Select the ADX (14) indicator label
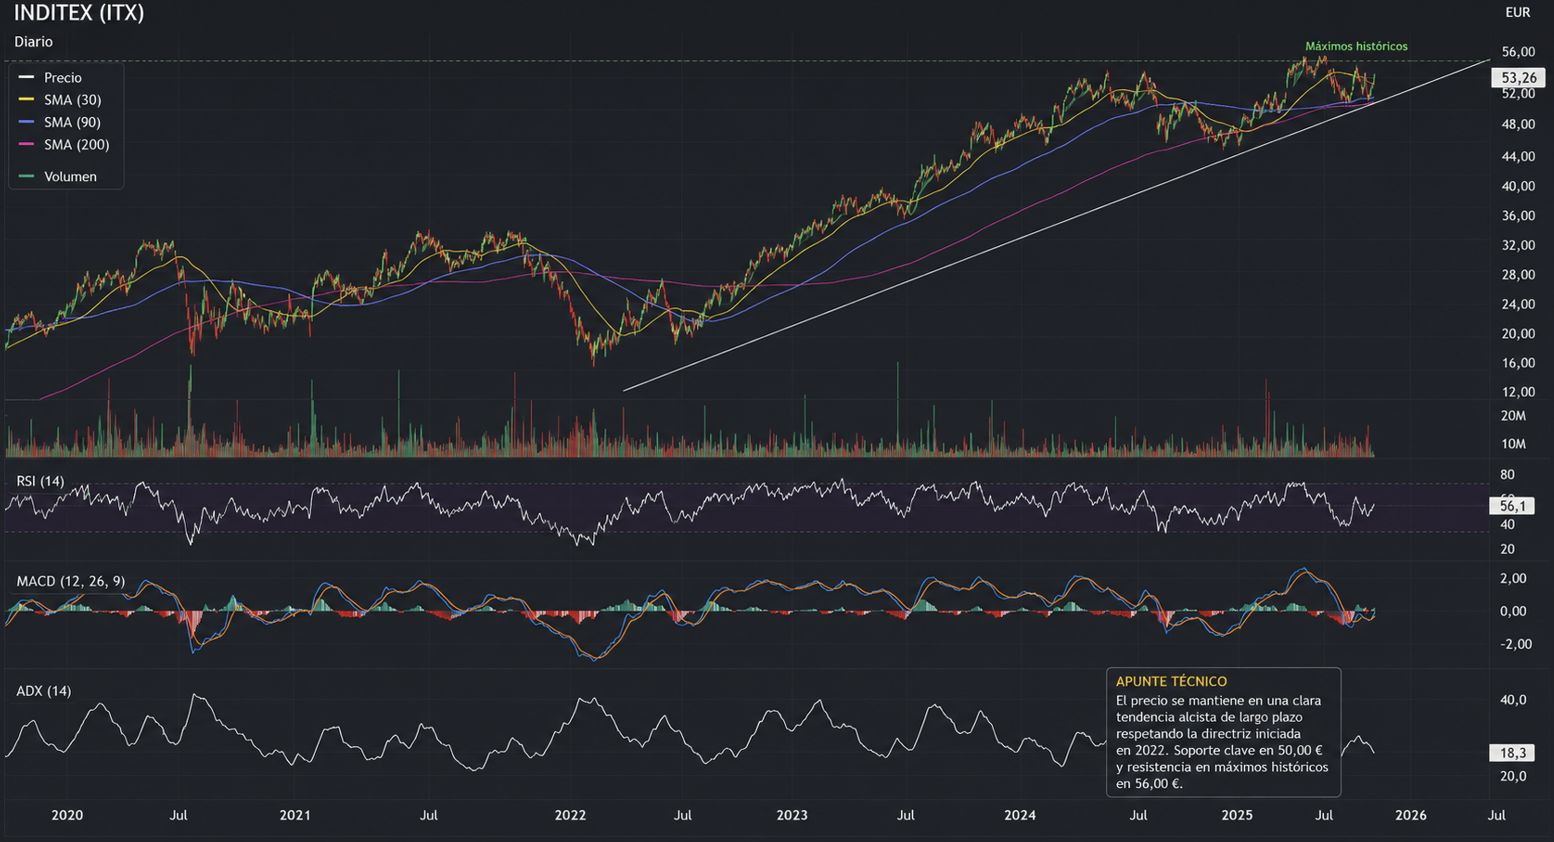Screen dimensions: 1554x842 point(44,691)
